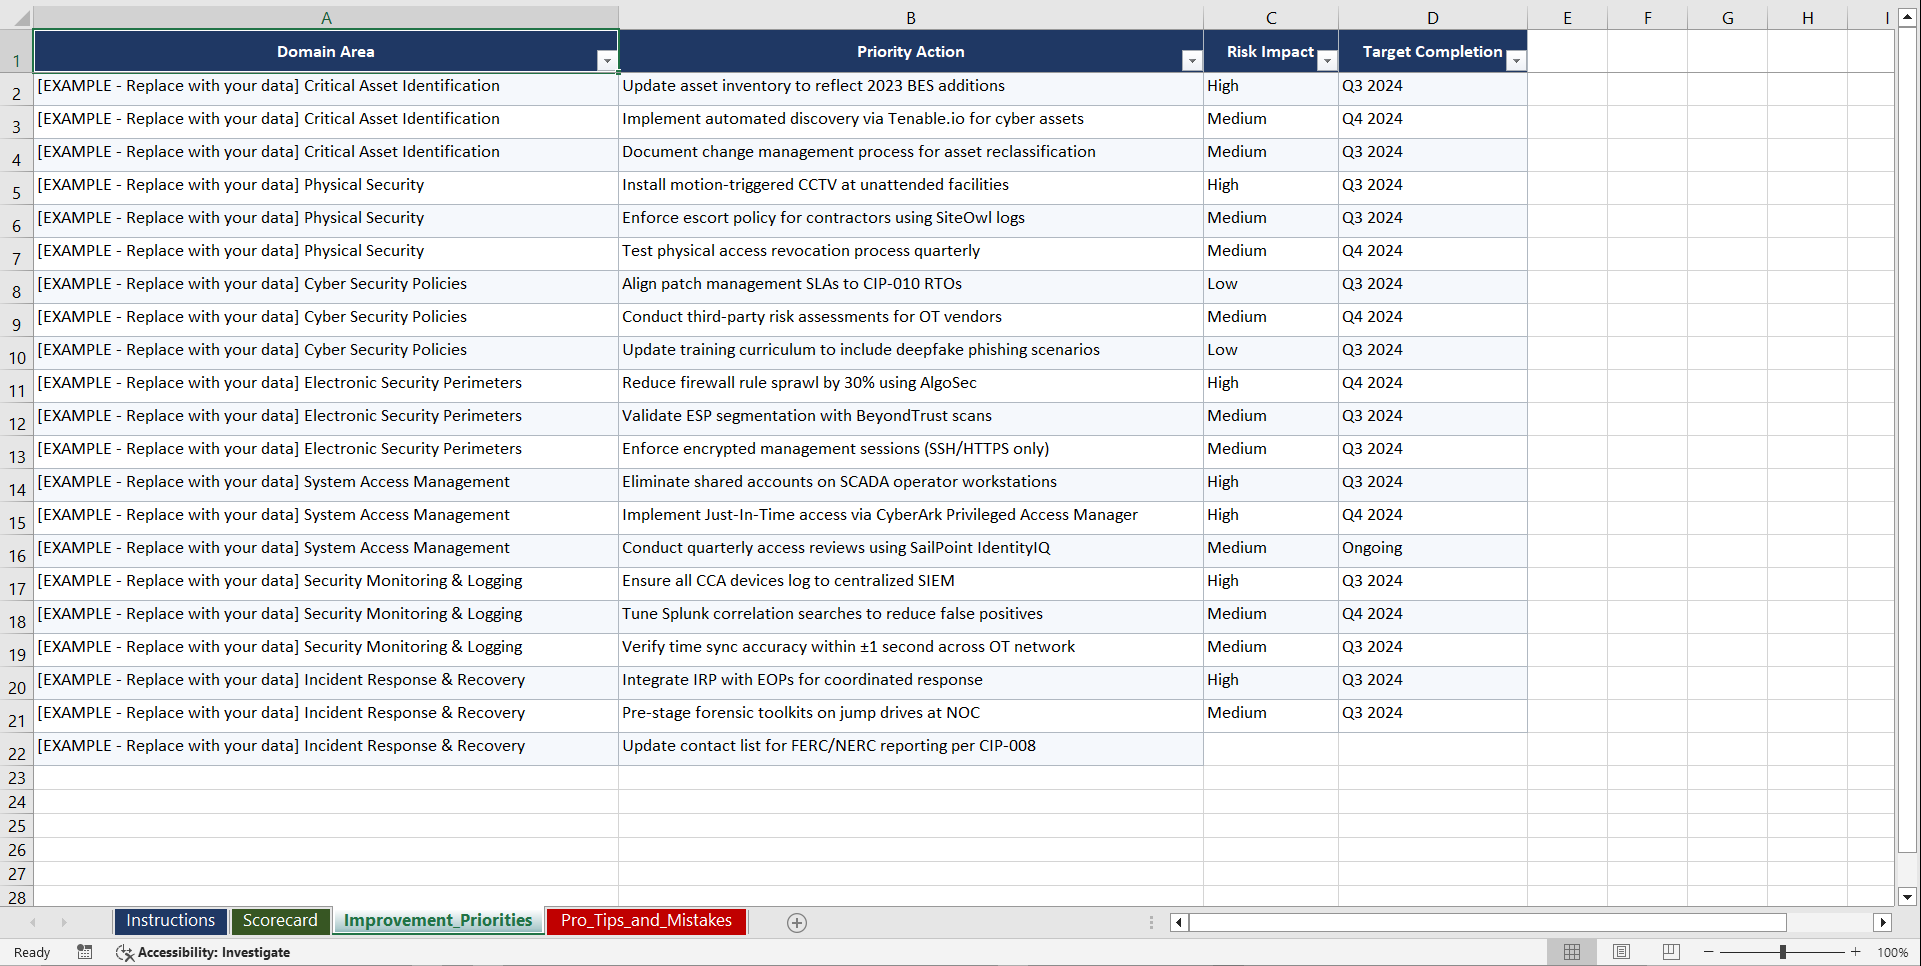Image resolution: width=1921 pixels, height=966 pixels.
Task: Open the Risk Impact filter dropdown
Action: coord(1327,61)
